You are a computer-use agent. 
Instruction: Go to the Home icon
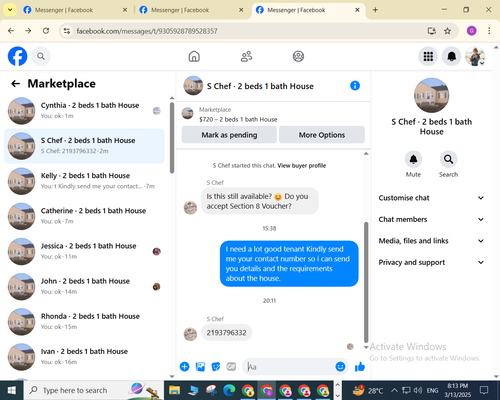pyautogui.click(x=194, y=56)
